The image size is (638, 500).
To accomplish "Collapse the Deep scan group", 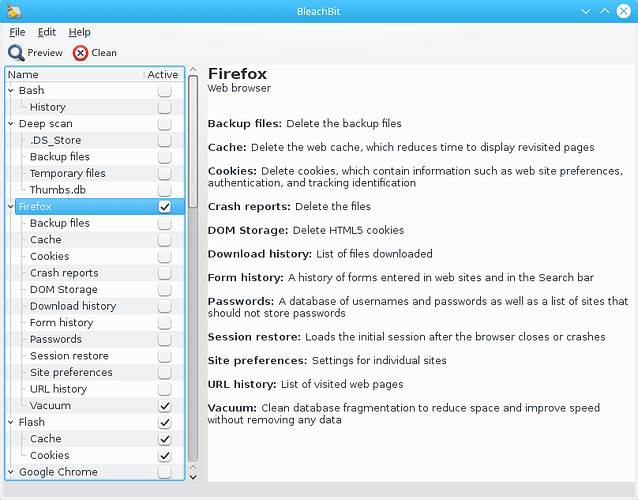I will click(x=11, y=124).
